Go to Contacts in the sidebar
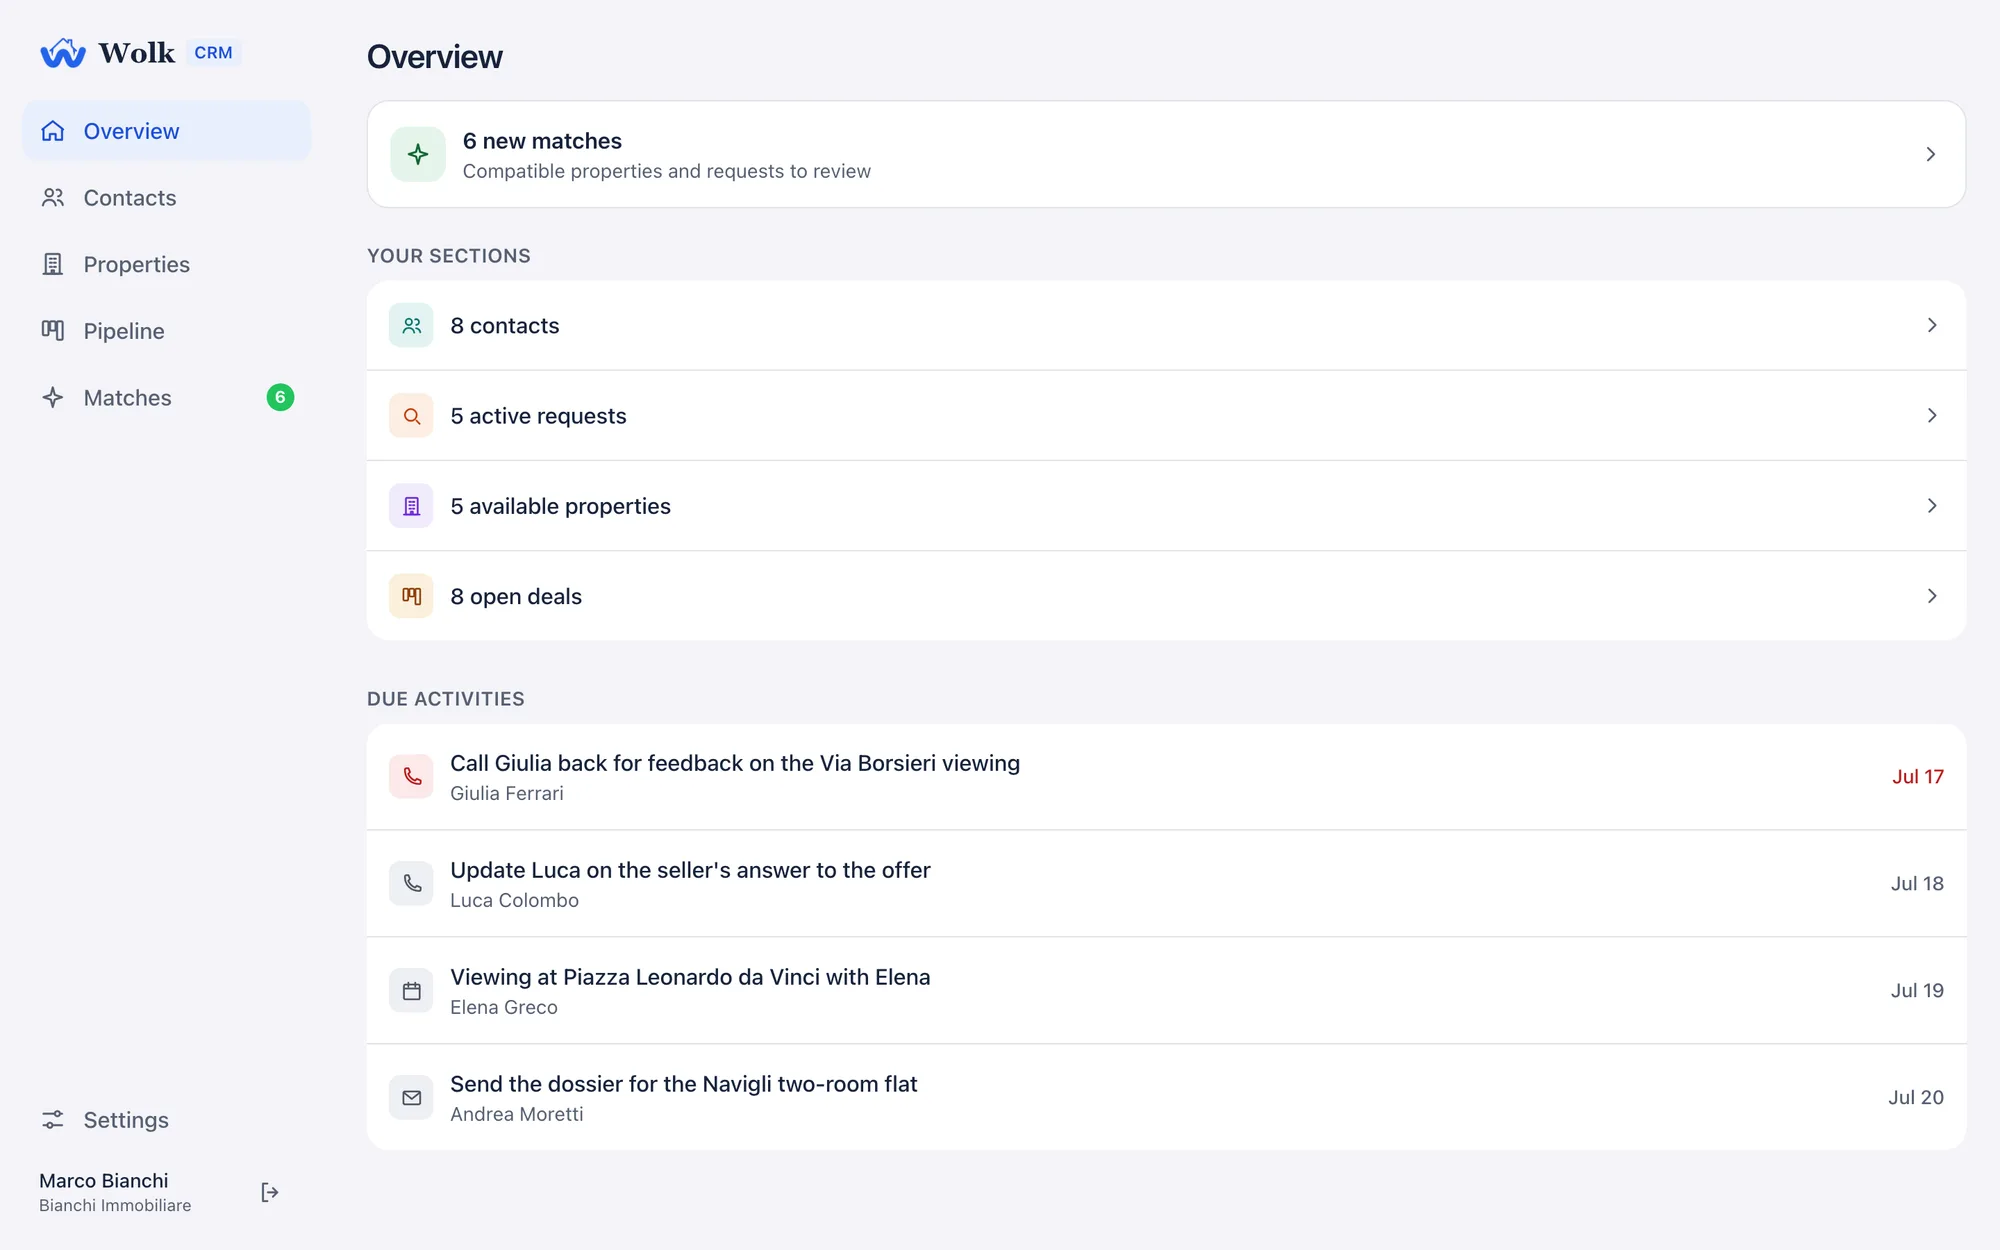This screenshot has height=1250, width=2000. coord(166,198)
